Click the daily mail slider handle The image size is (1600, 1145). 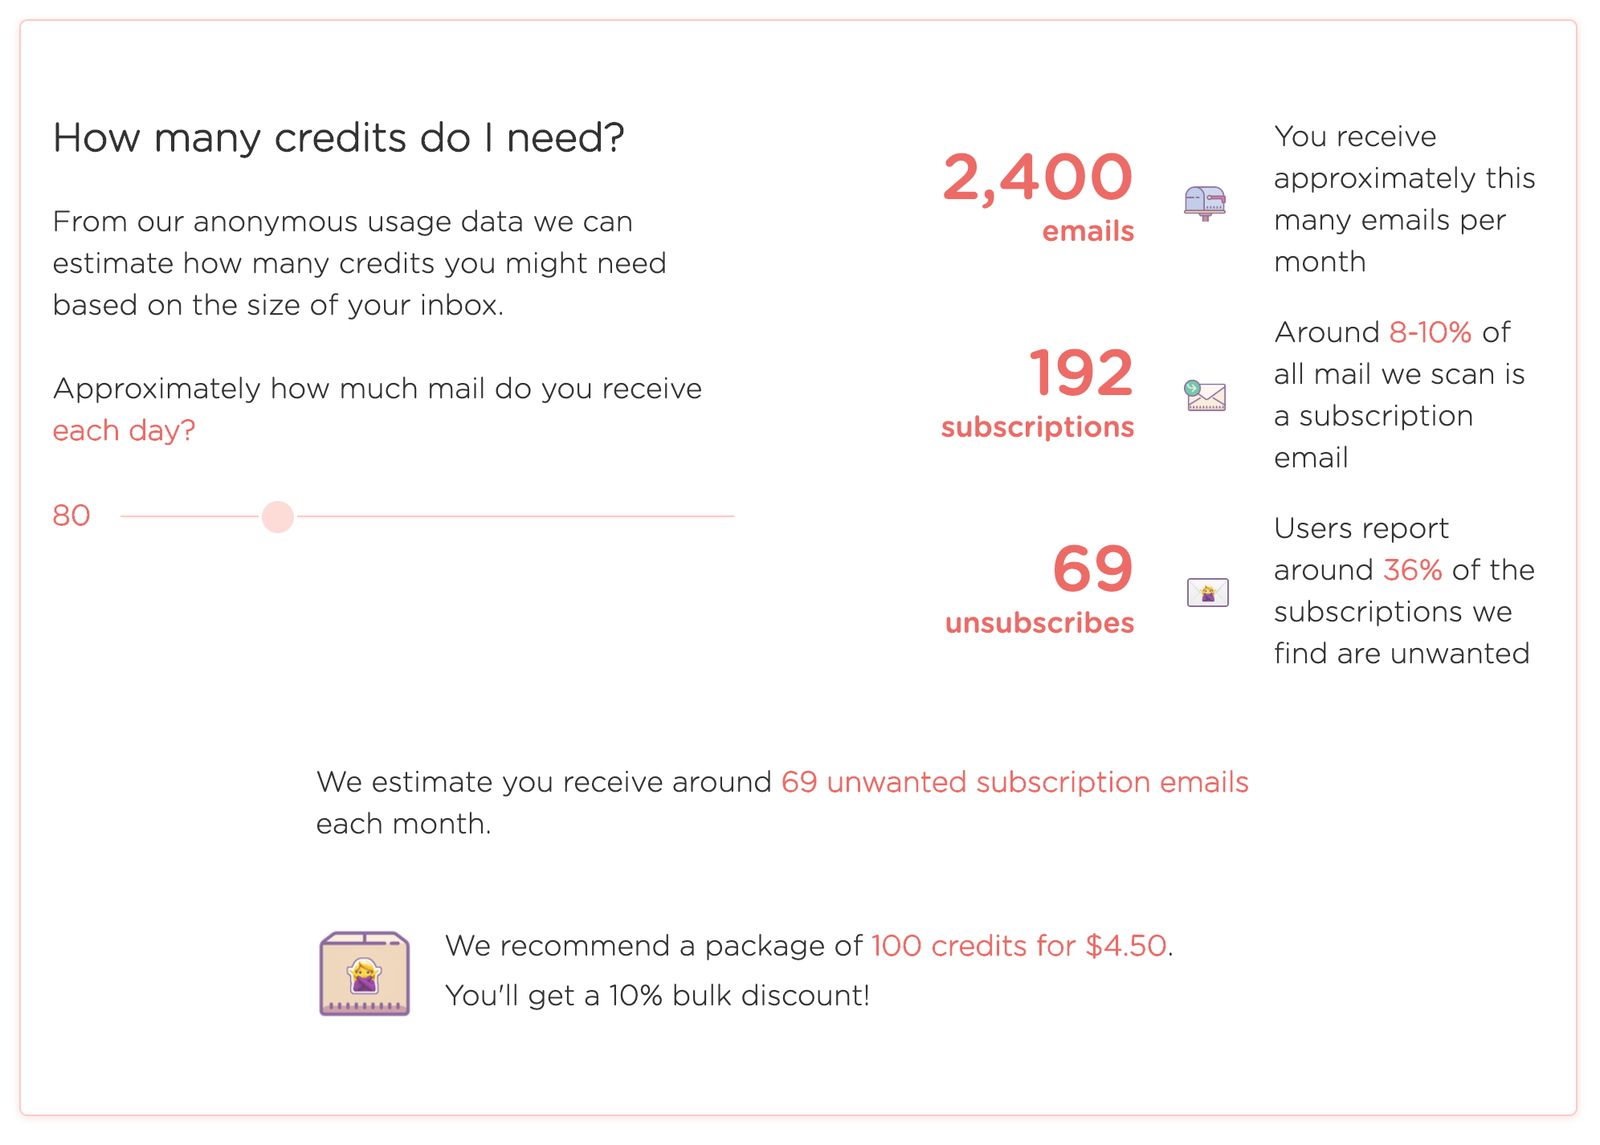point(278,516)
